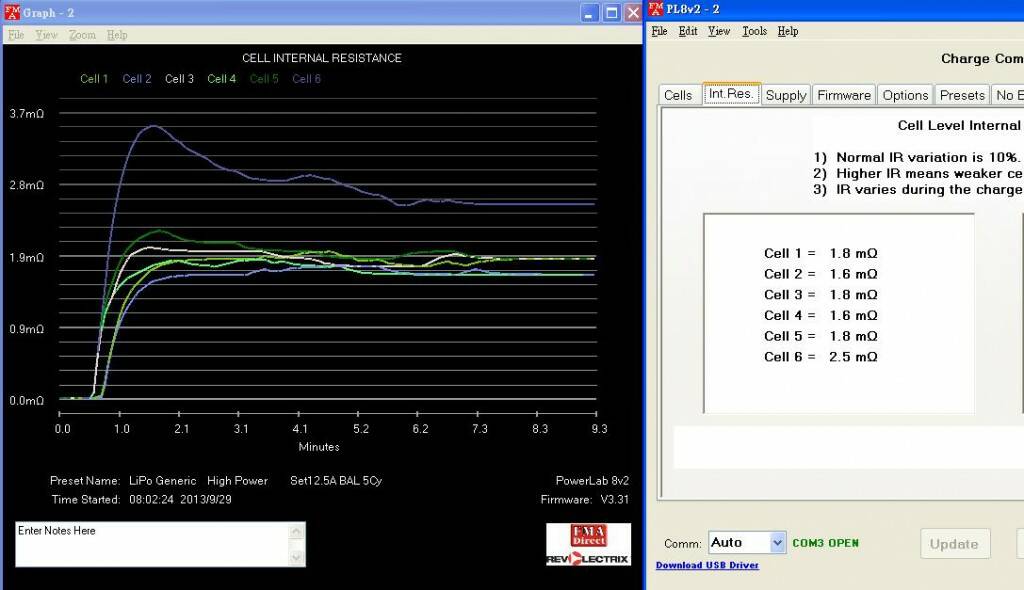The width and height of the screenshot is (1024, 590).
Task: Click the Cell 4 = 1.6 mΩ reading
Action: click(x=821, y=315)
